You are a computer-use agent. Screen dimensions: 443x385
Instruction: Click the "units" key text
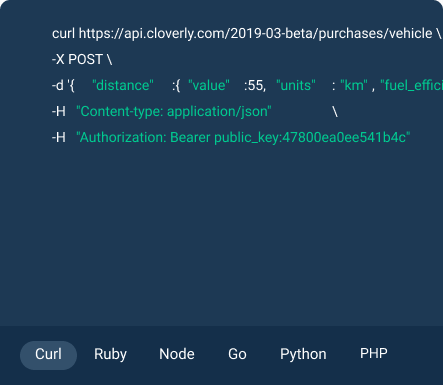tap(296, 86)
